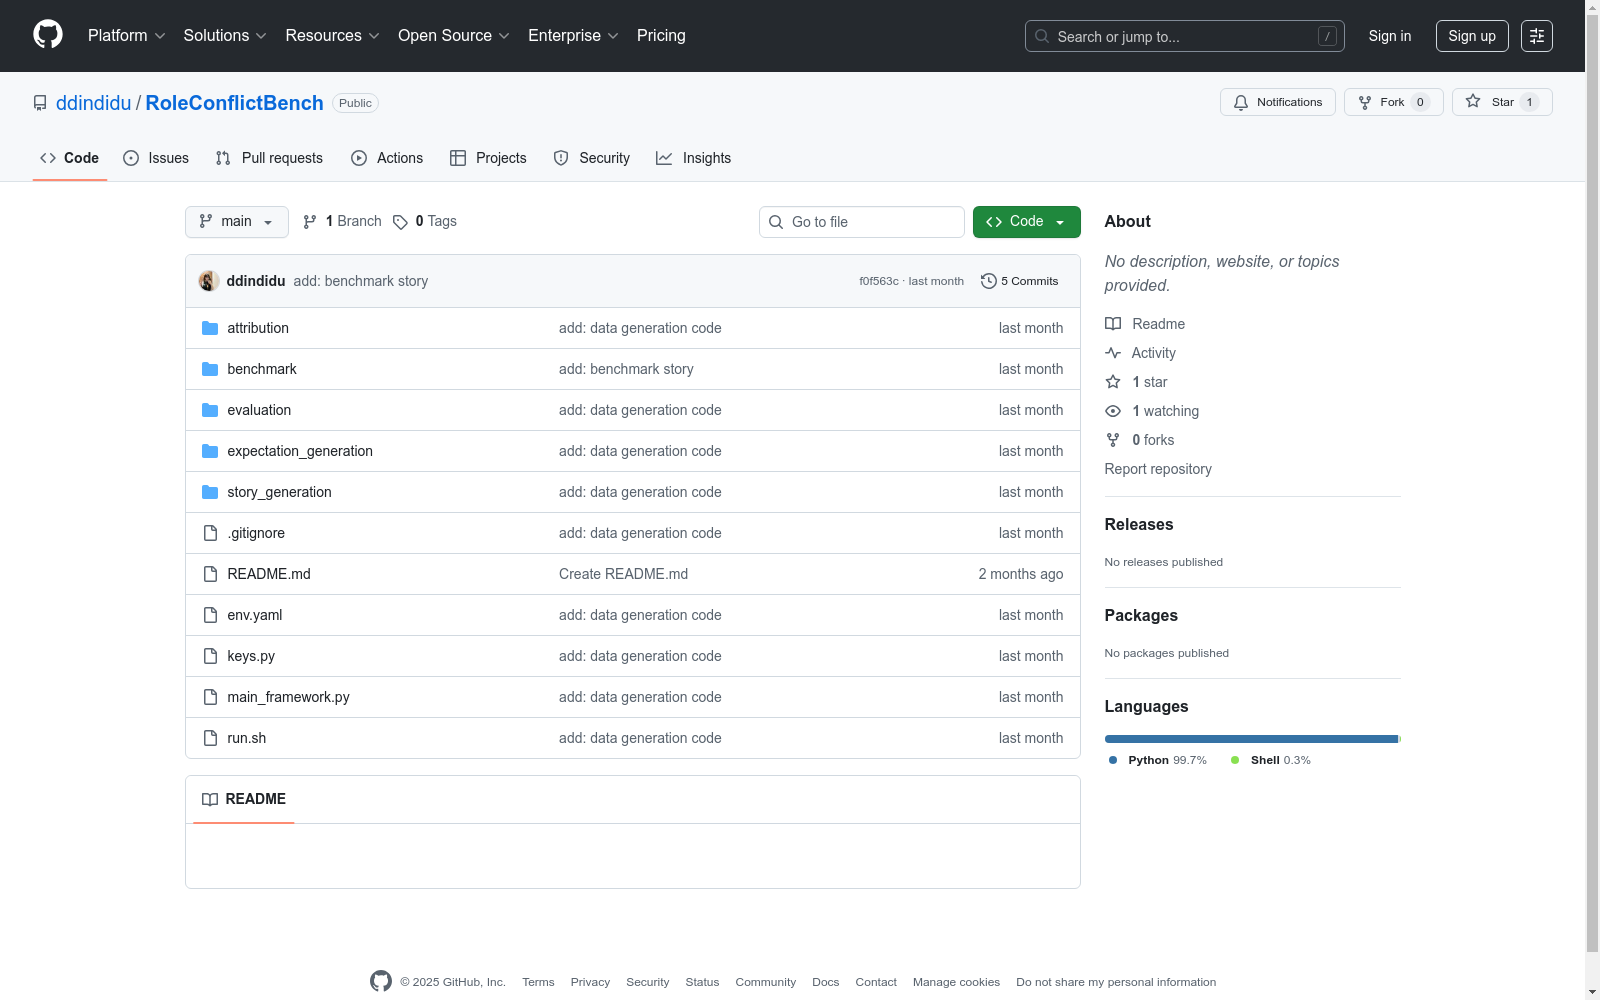Click ddindidu's avatar in commit row
The height and width of the screenshot is (1000, 1600).
[x=209, y=281]
